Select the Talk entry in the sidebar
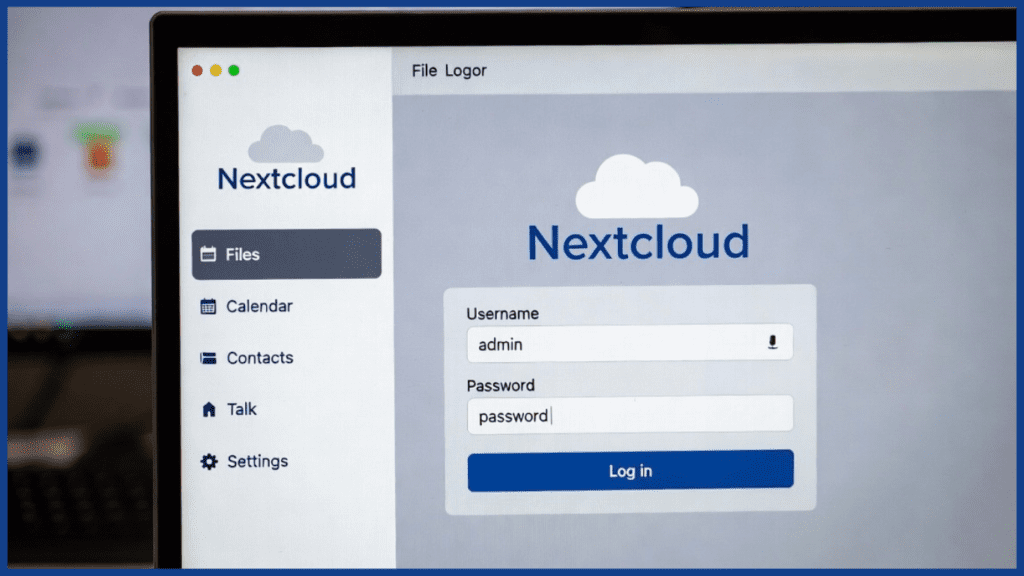1024x576 pixels. [240, 409]
